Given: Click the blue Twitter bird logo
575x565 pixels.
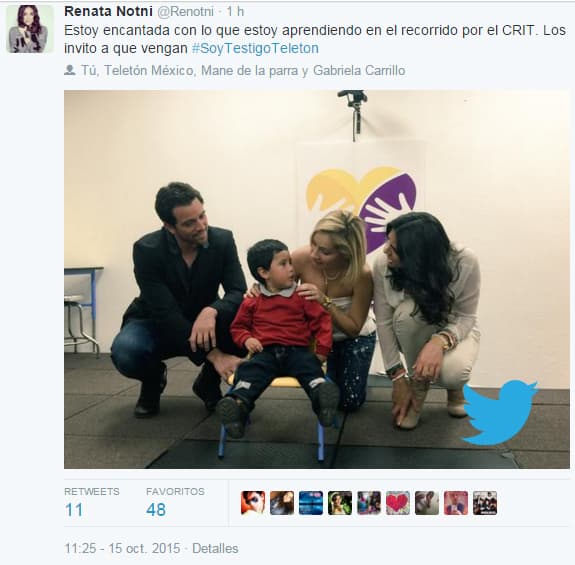Looking at the screenshot, I should coord(499,412).
